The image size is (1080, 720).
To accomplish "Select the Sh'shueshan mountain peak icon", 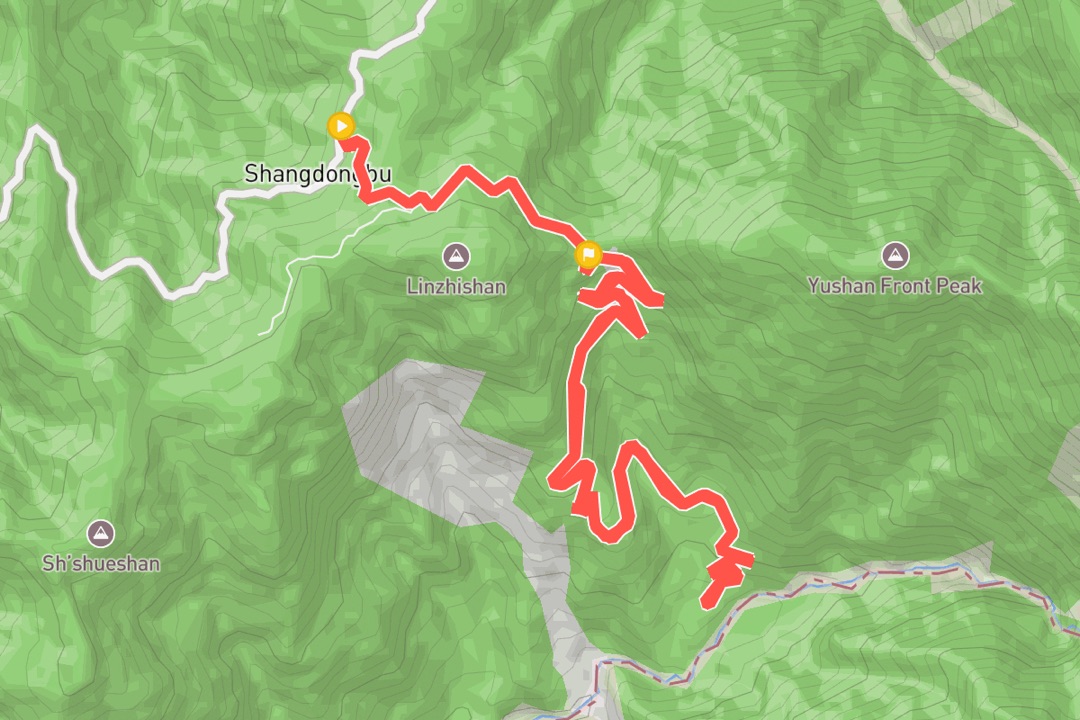I will click(x=101, y=533).
